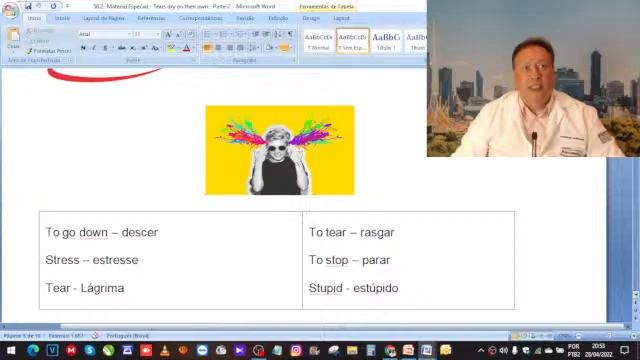Open the Exibição tab
This screenshot has width=640, height=360.
click(x=278, y=18)
